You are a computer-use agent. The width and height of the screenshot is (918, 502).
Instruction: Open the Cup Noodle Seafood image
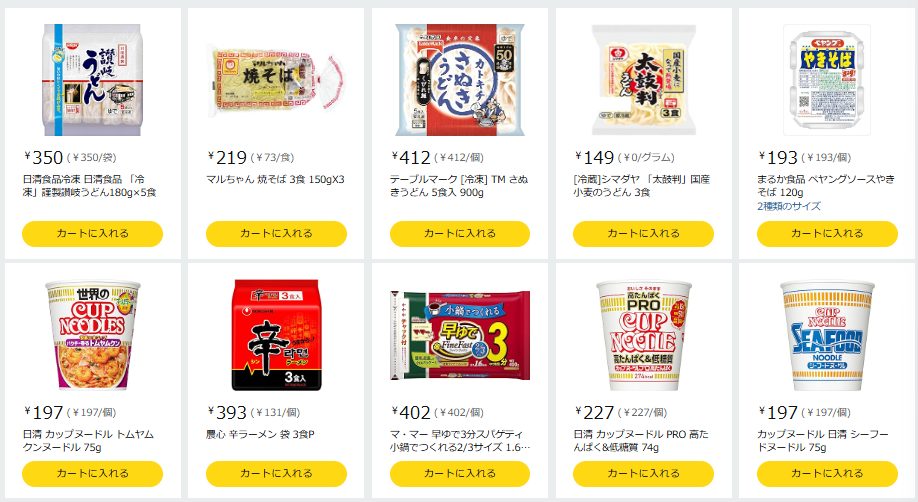pyautogui.click(x=827, y=335)
